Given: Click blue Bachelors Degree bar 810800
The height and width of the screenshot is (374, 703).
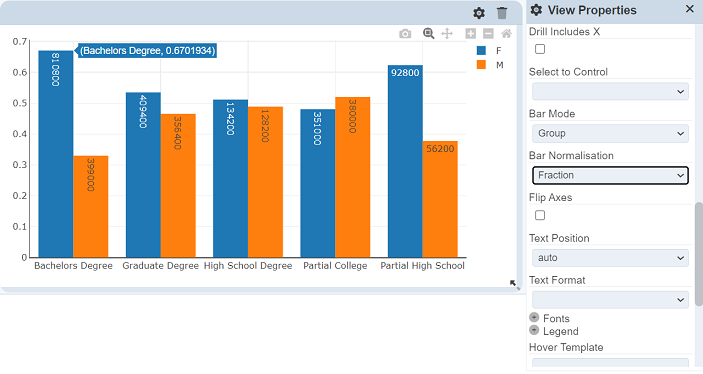Looking at the screenshot, I should click(x=56, y=154).
